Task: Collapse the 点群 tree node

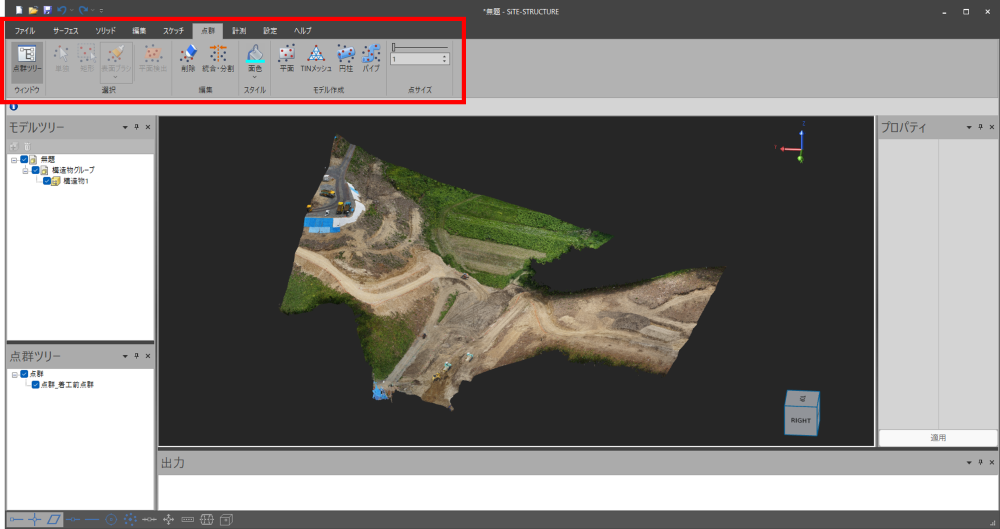Action: (x=14, y=374)
